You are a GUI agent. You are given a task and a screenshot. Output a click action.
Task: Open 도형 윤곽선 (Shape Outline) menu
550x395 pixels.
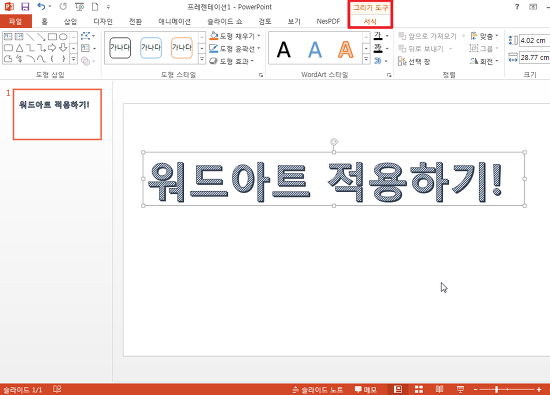235,48
